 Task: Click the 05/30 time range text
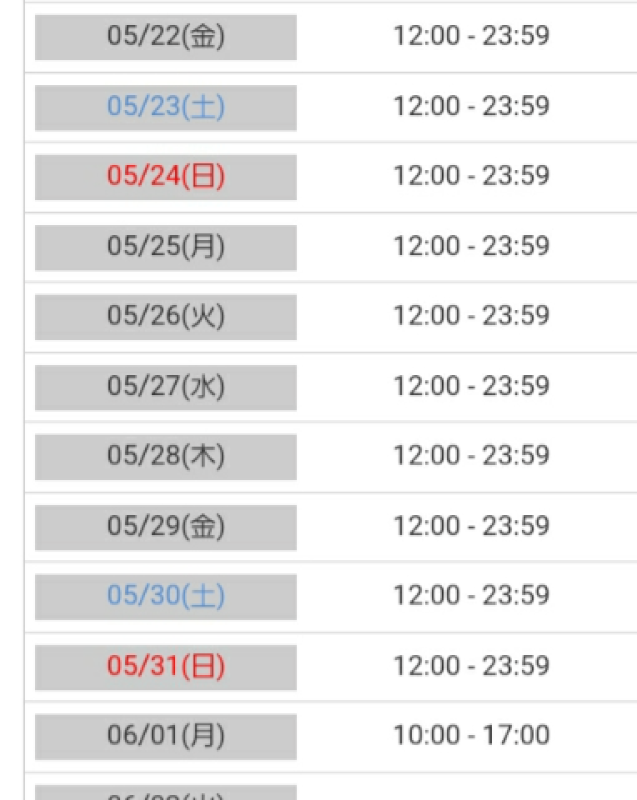click(471, 595)
